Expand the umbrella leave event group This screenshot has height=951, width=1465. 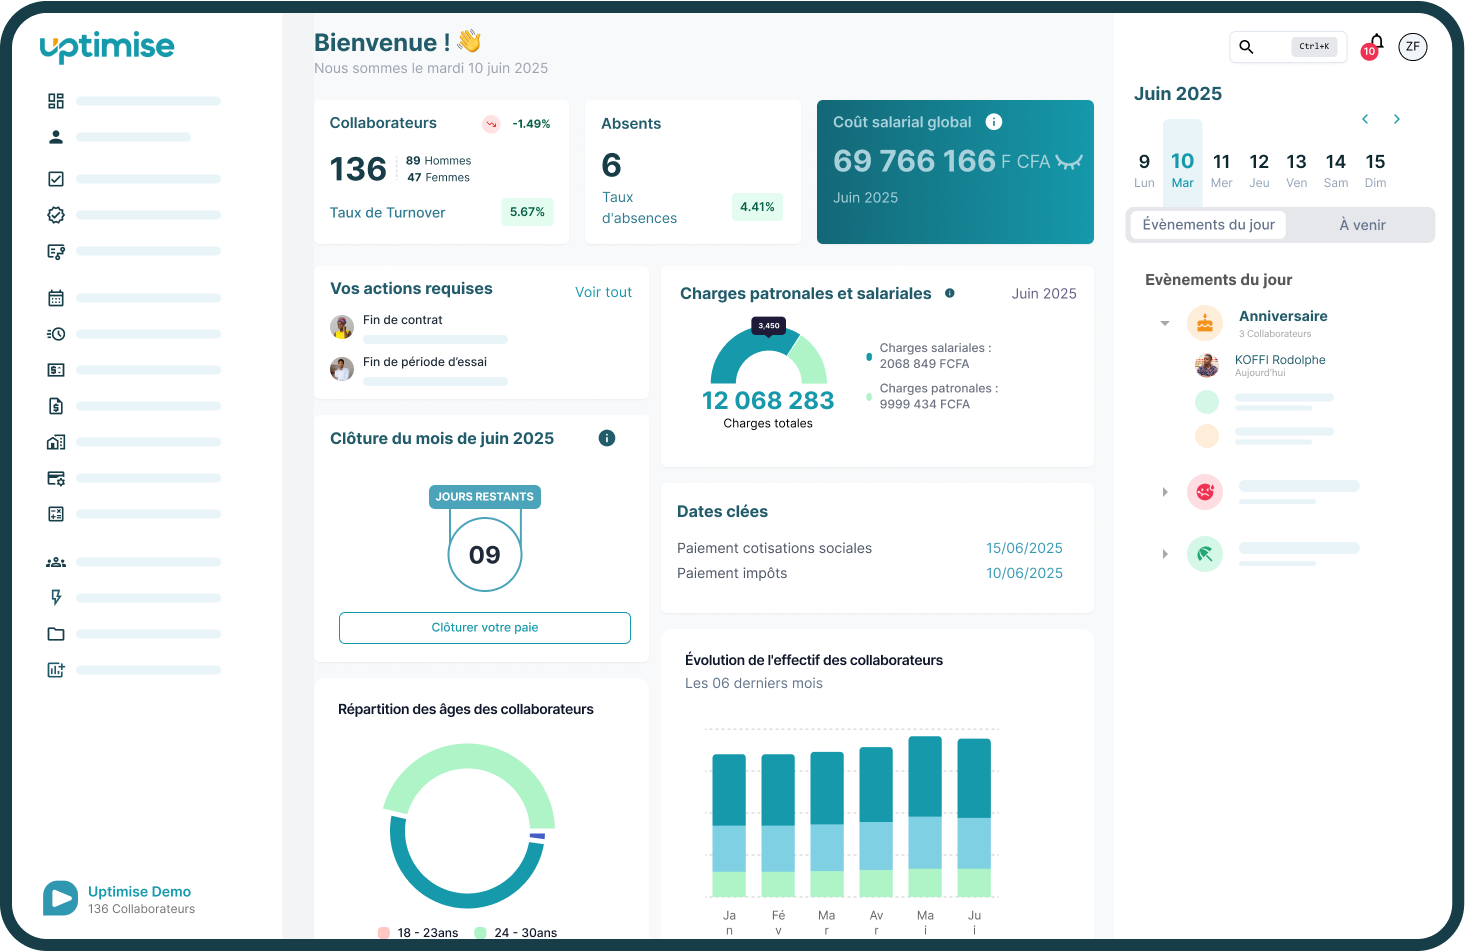1164,553
